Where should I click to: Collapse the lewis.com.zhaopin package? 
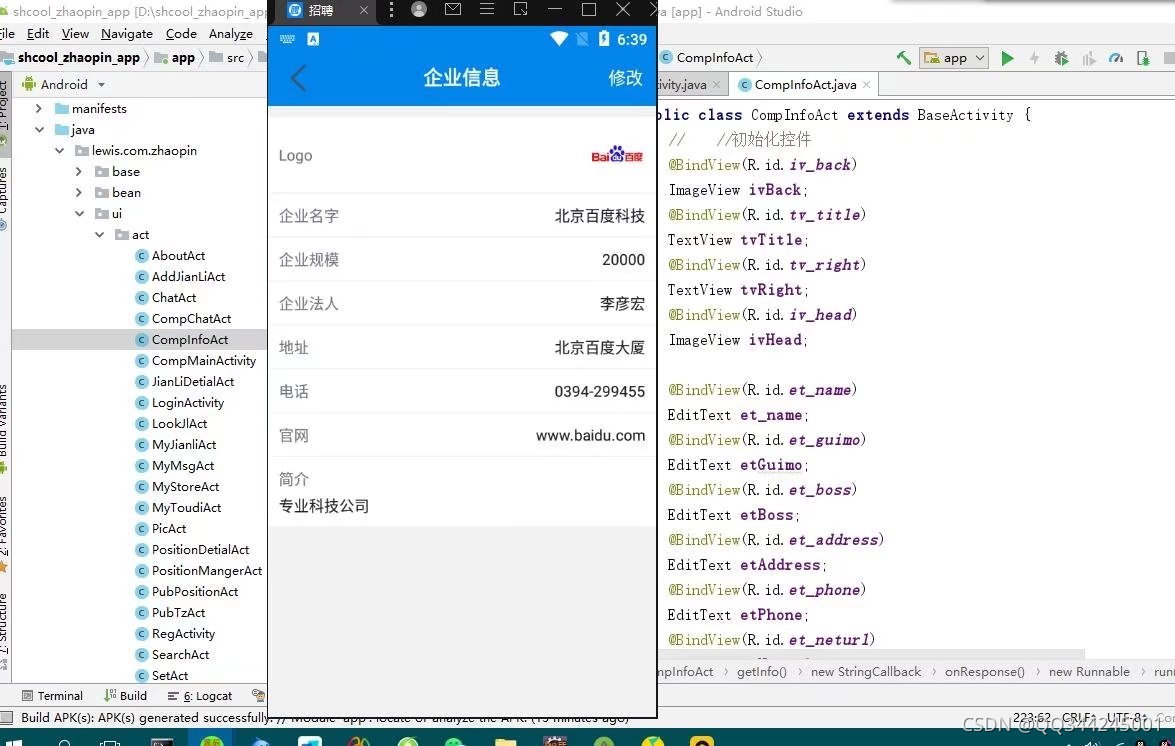click(59, 151)
